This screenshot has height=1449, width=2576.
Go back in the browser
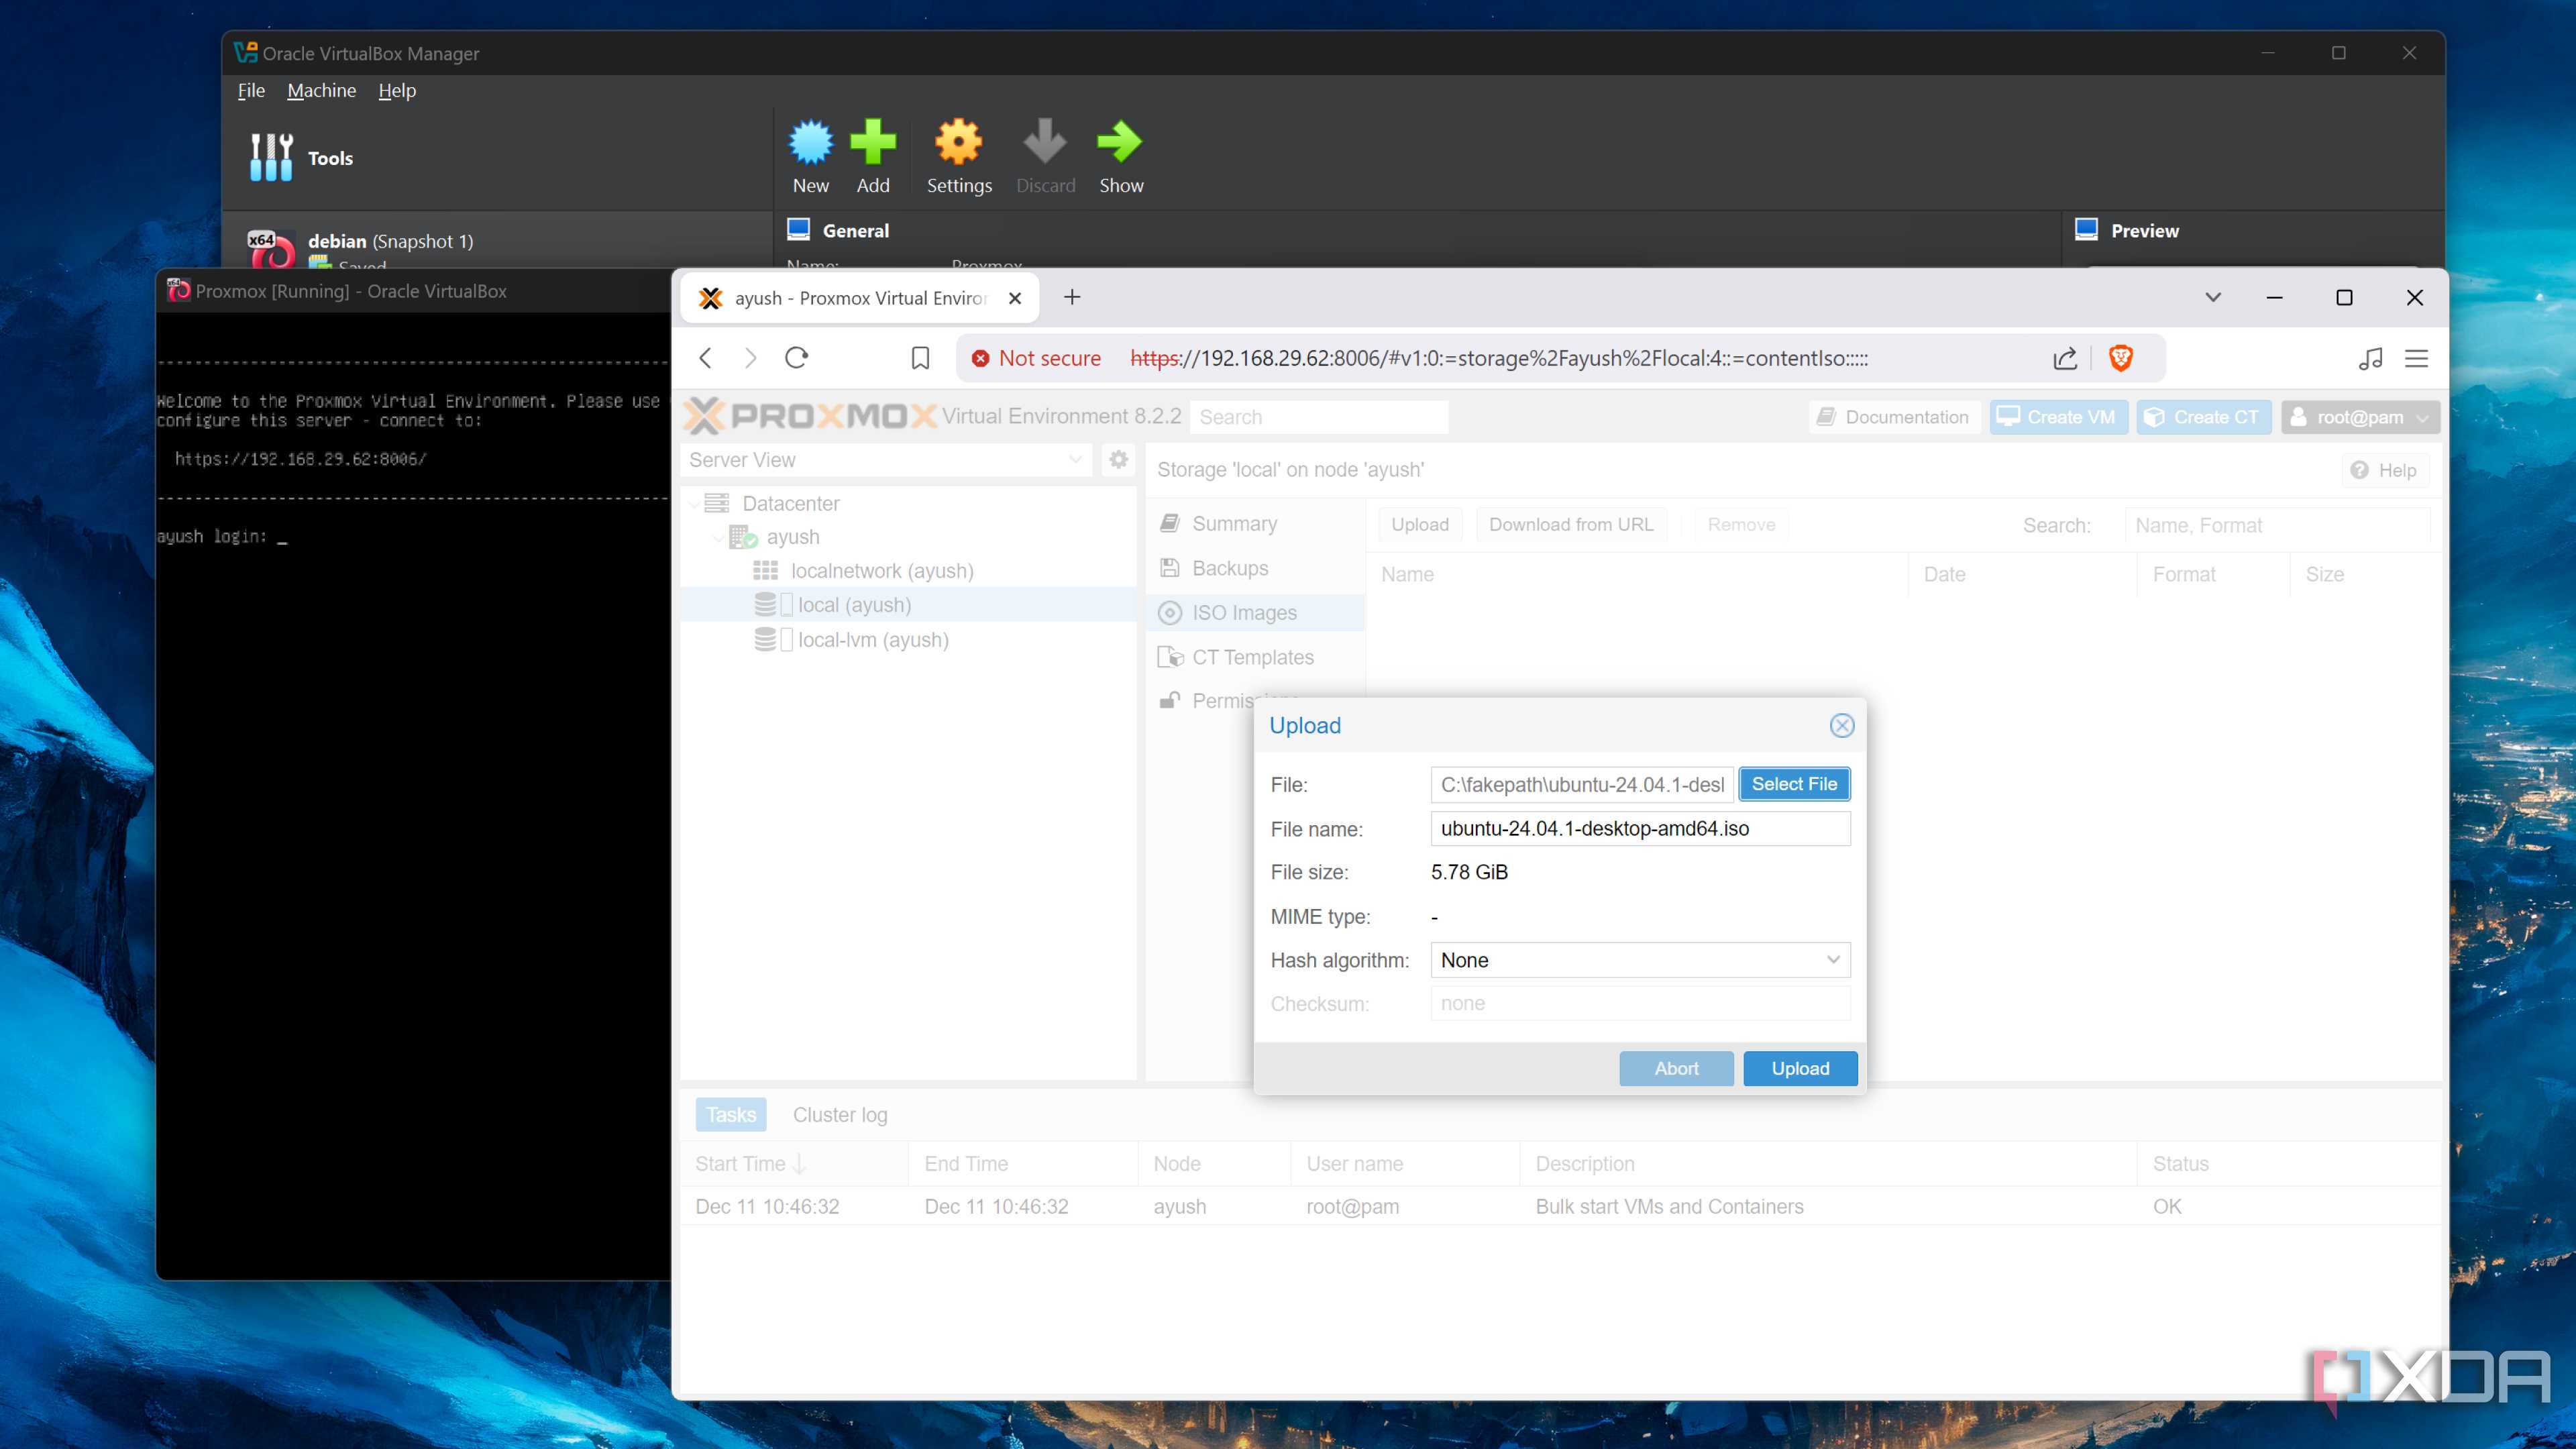705,358
